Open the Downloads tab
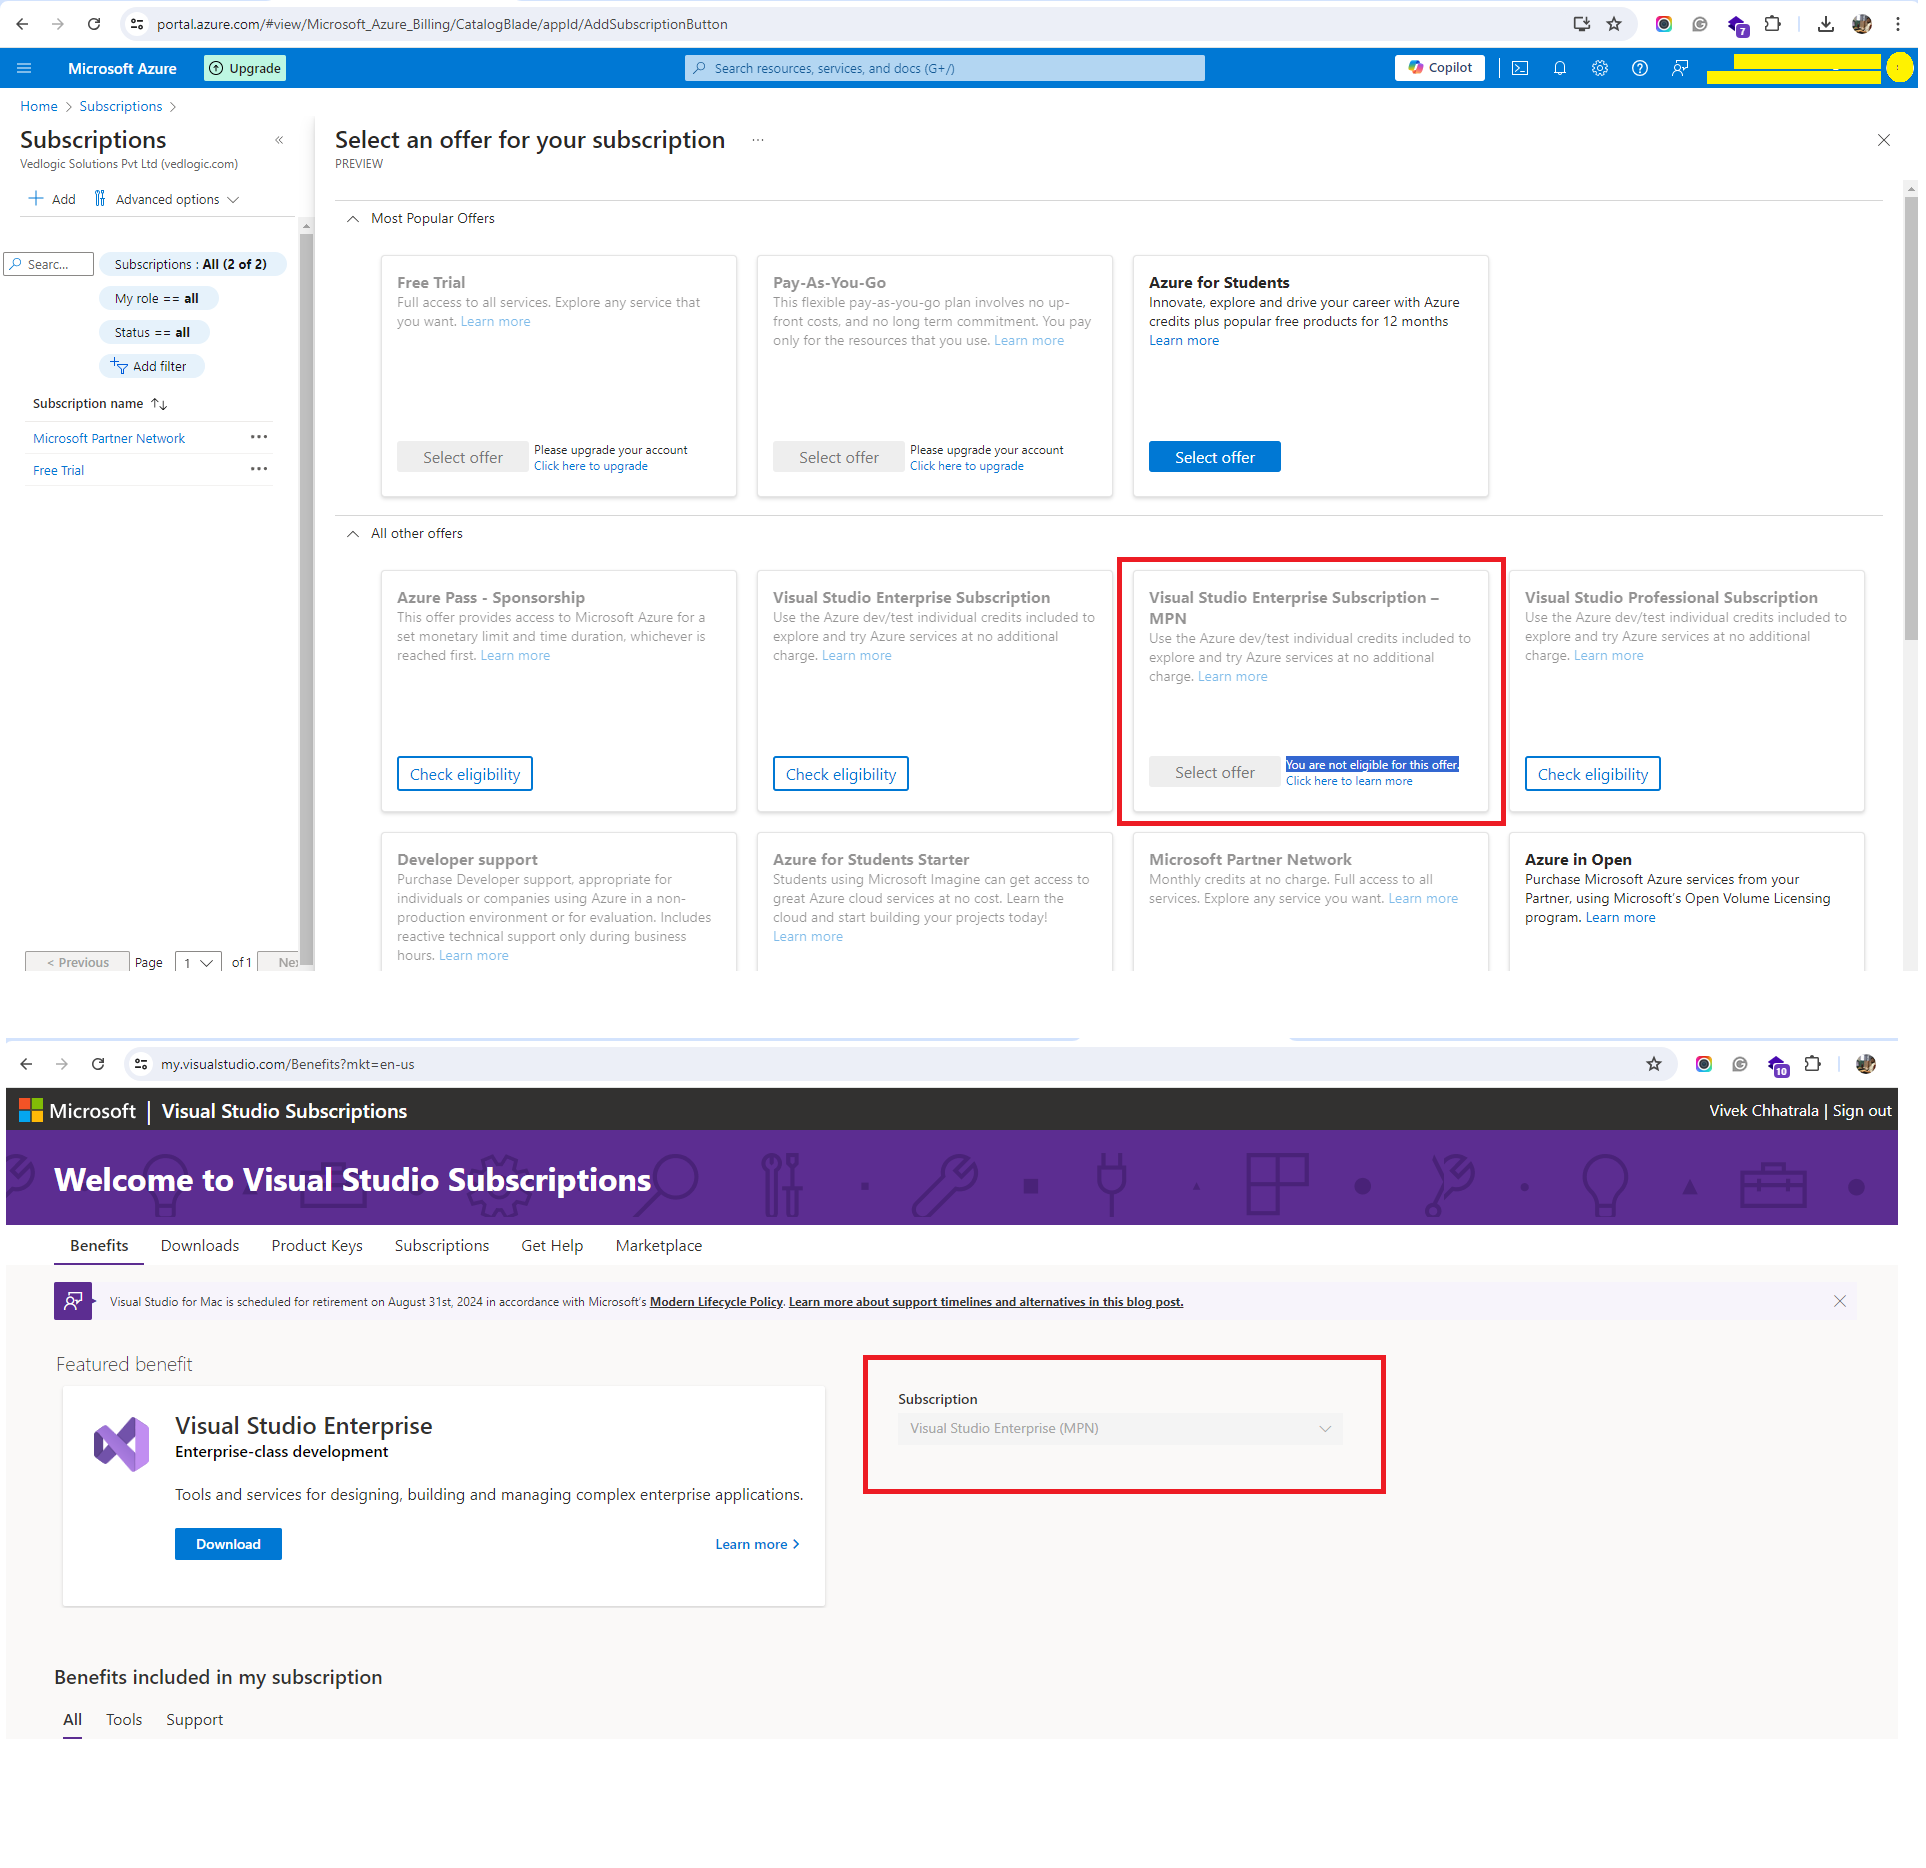1926x1868 pixels. point(200,1245)
